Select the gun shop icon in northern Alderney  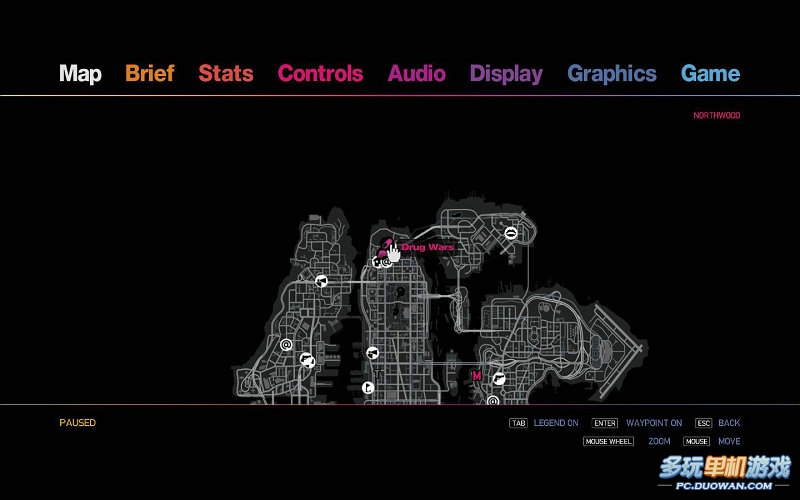[321, 281]
